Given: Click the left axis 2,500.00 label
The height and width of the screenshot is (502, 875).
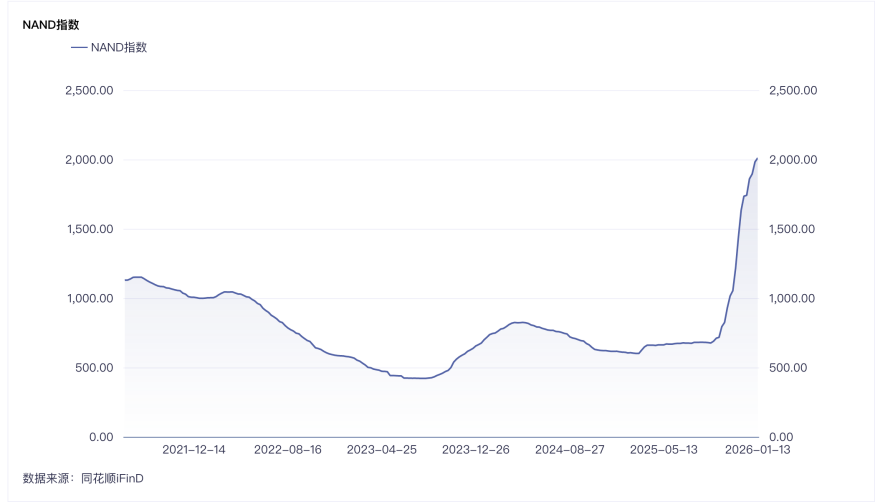Looking at the screenshot, I should pos(89,91).
